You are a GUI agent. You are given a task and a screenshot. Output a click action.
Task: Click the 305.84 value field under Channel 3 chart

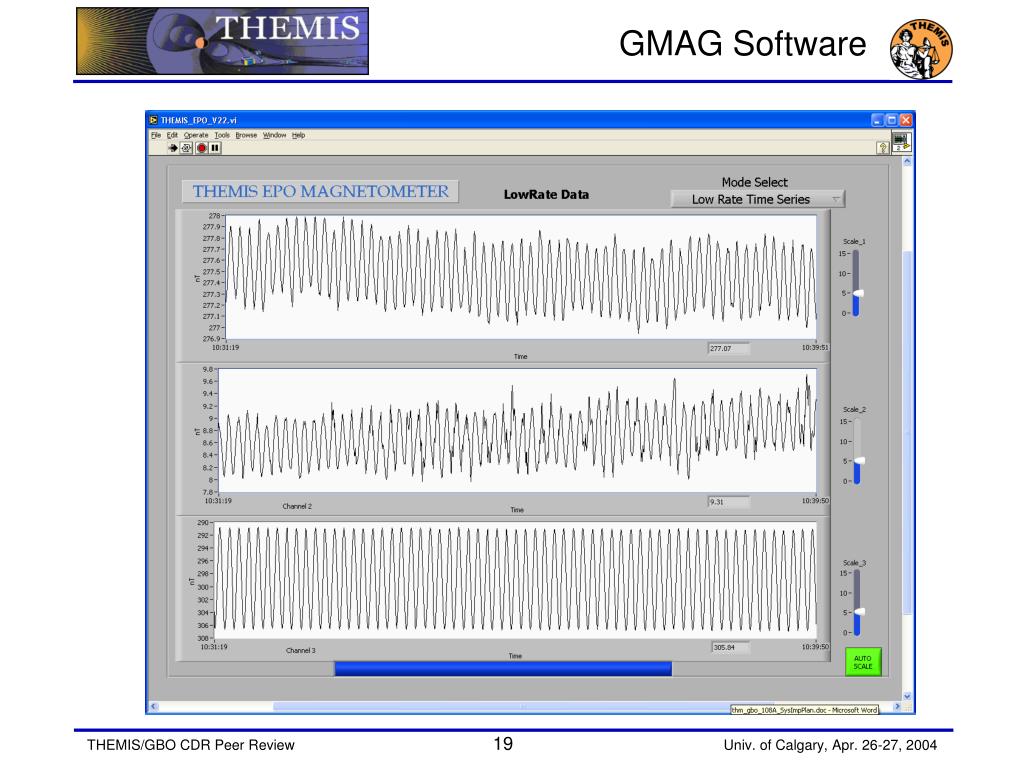730,648
